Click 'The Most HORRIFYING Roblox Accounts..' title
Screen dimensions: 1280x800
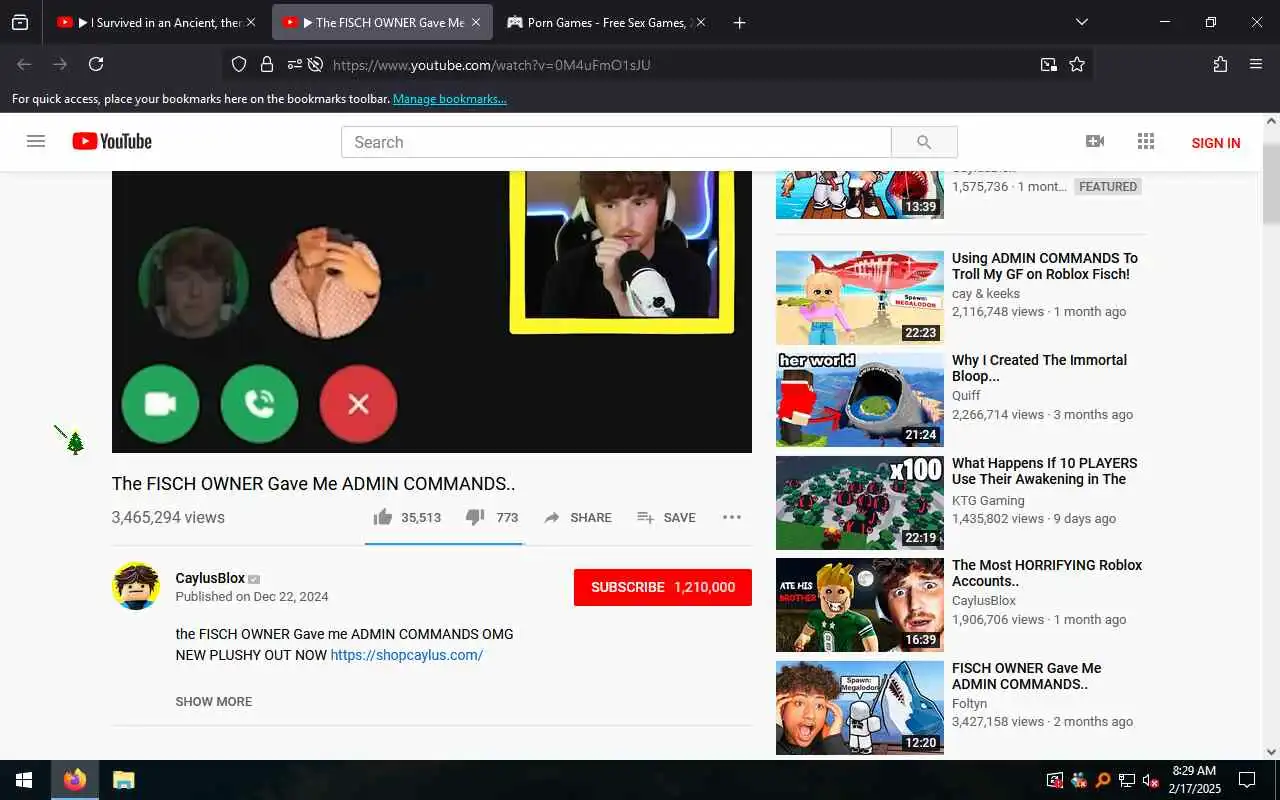tap(1047, 573)
